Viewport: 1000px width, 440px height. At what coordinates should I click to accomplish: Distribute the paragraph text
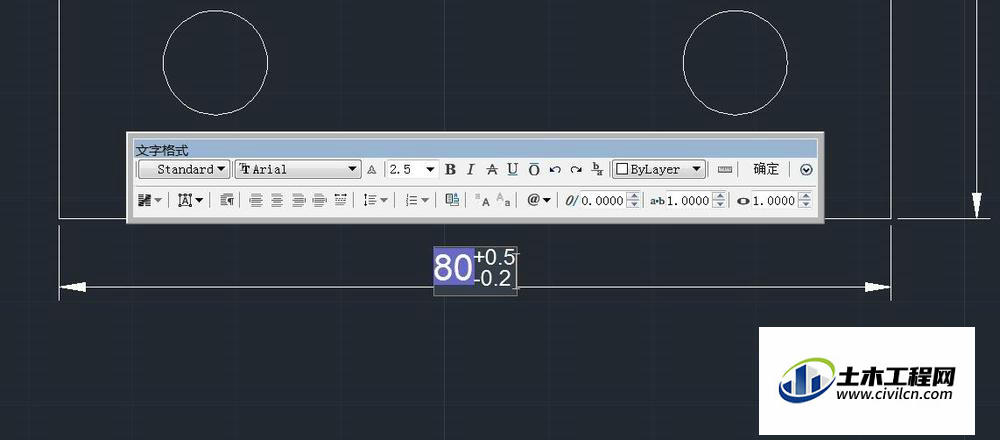click(341, 200)
